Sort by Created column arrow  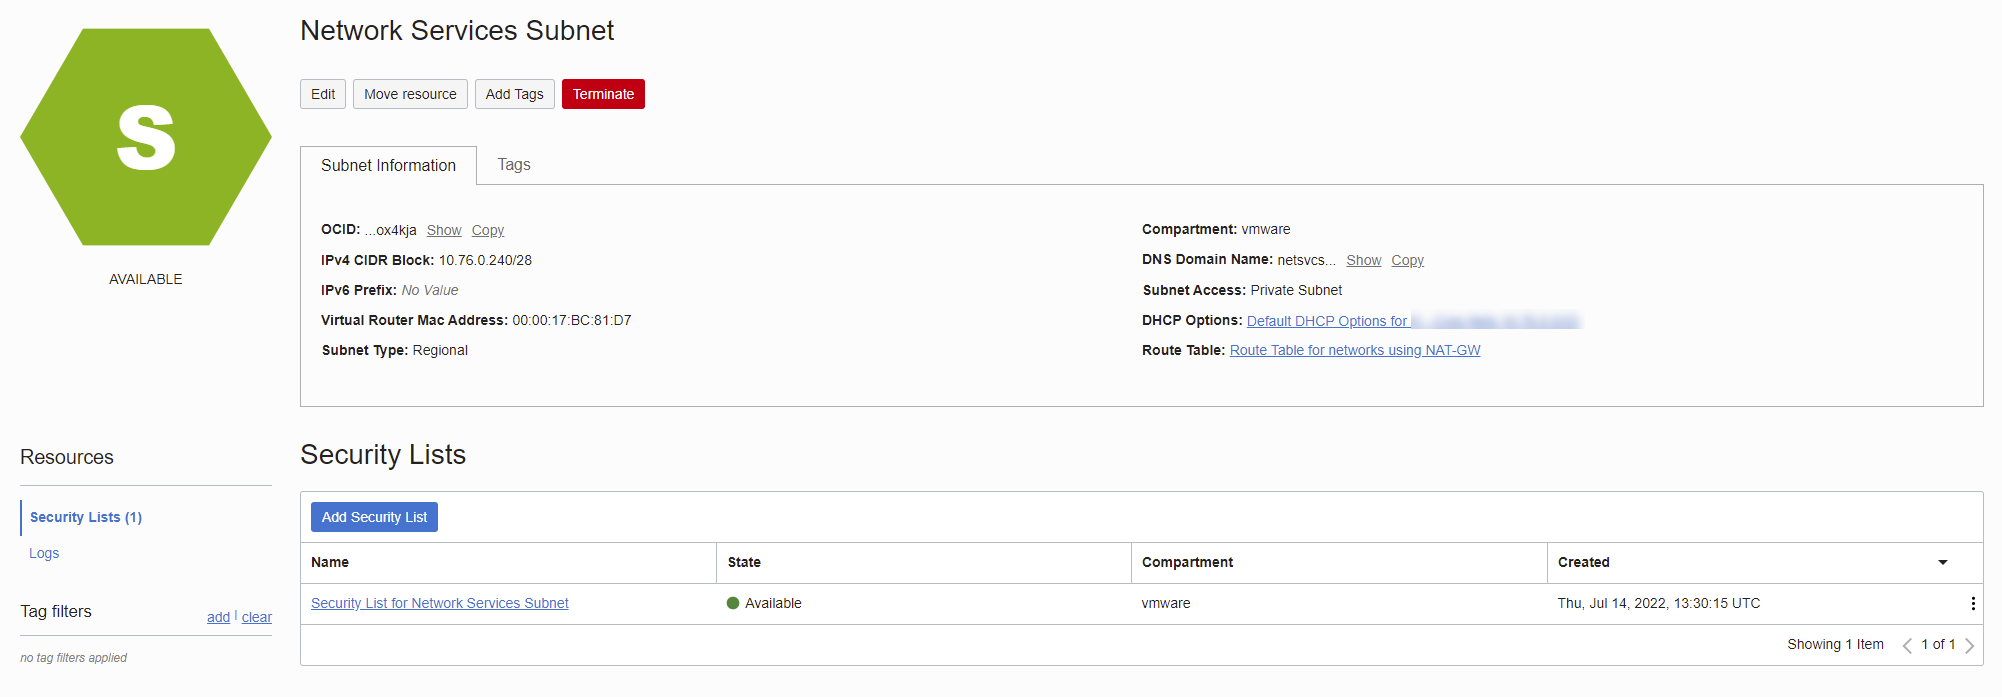point(1942,562)
